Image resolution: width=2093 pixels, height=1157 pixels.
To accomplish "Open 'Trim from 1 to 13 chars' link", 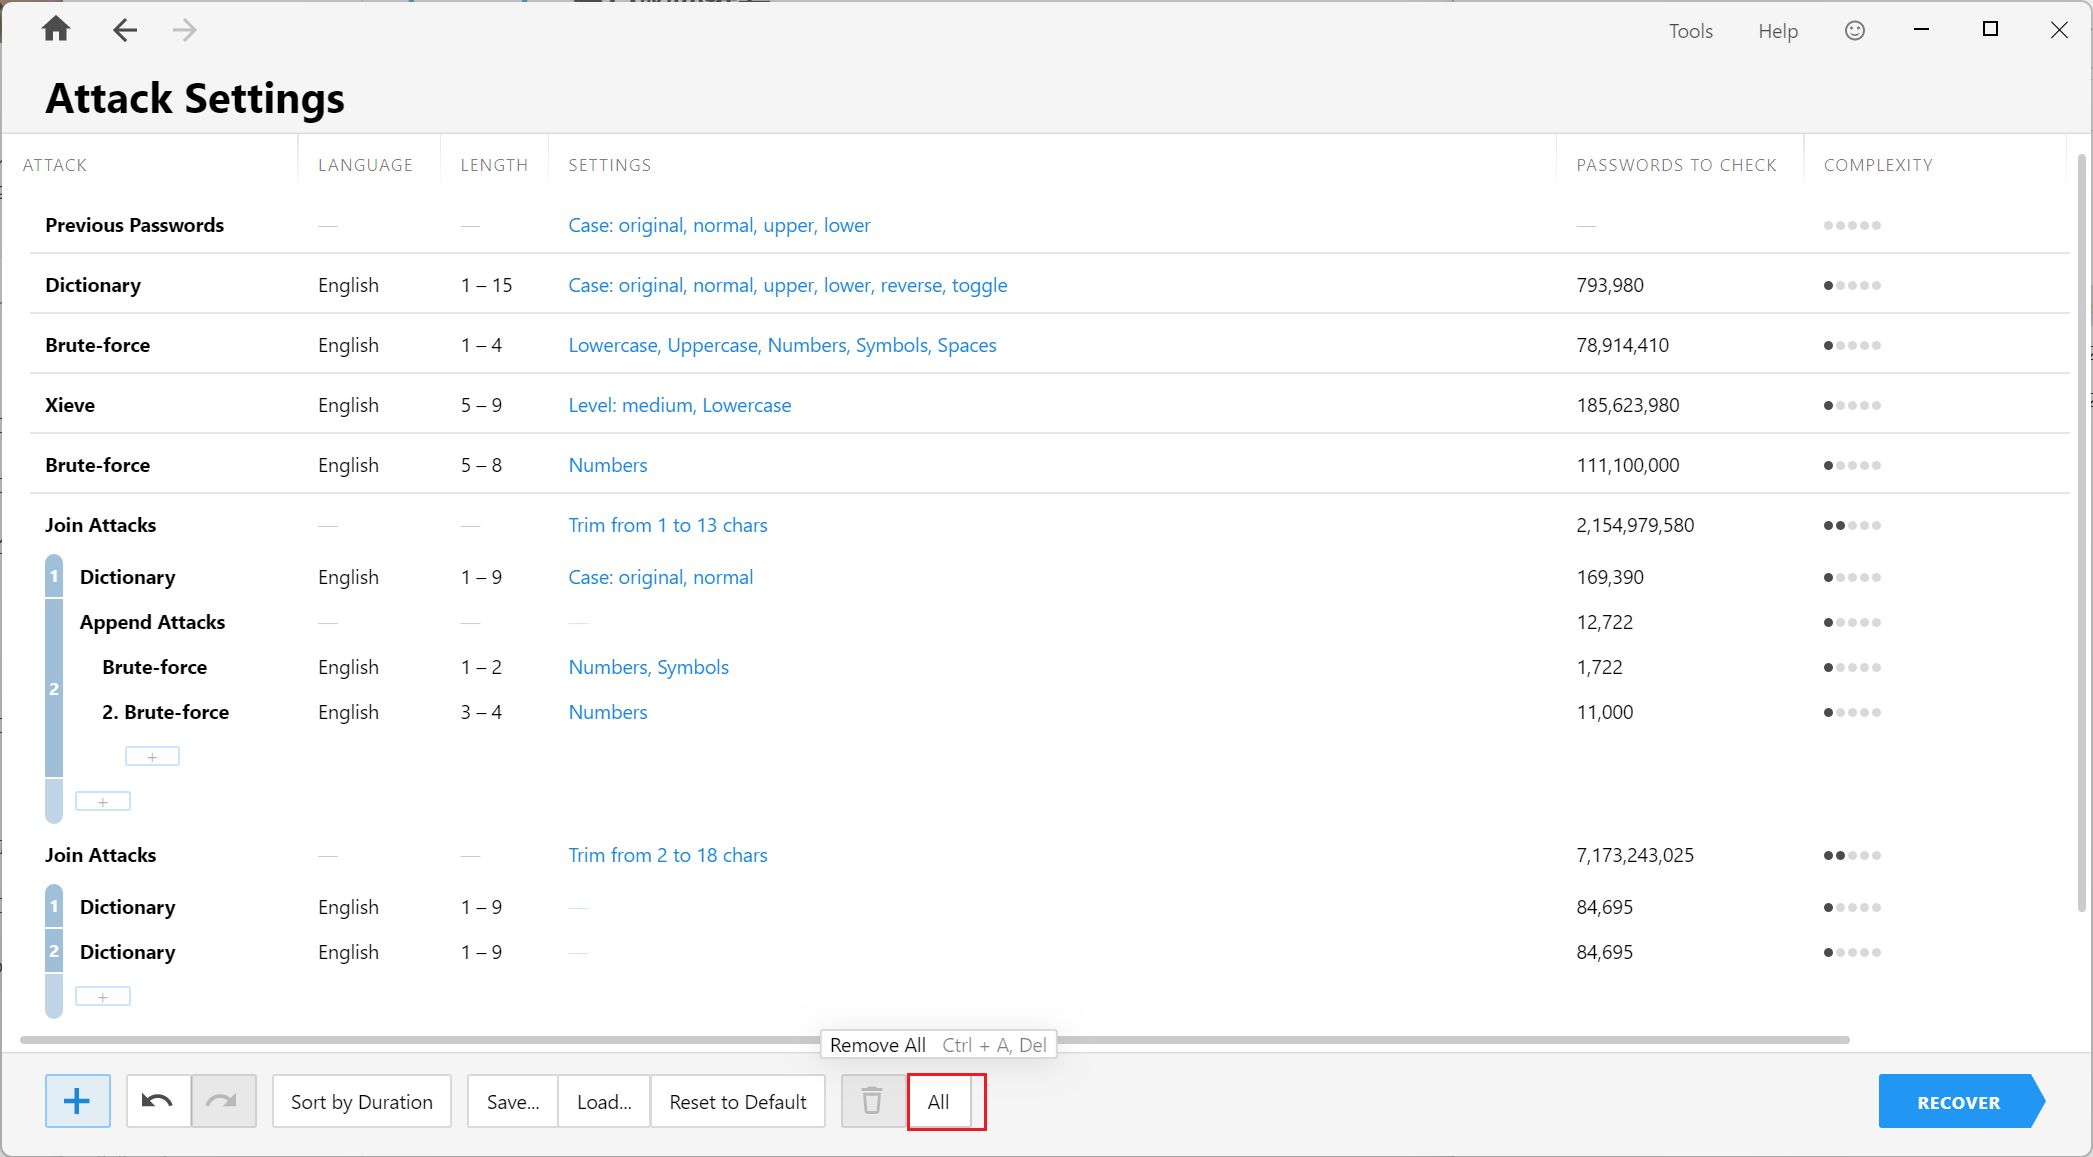I will tap(667, 525).
